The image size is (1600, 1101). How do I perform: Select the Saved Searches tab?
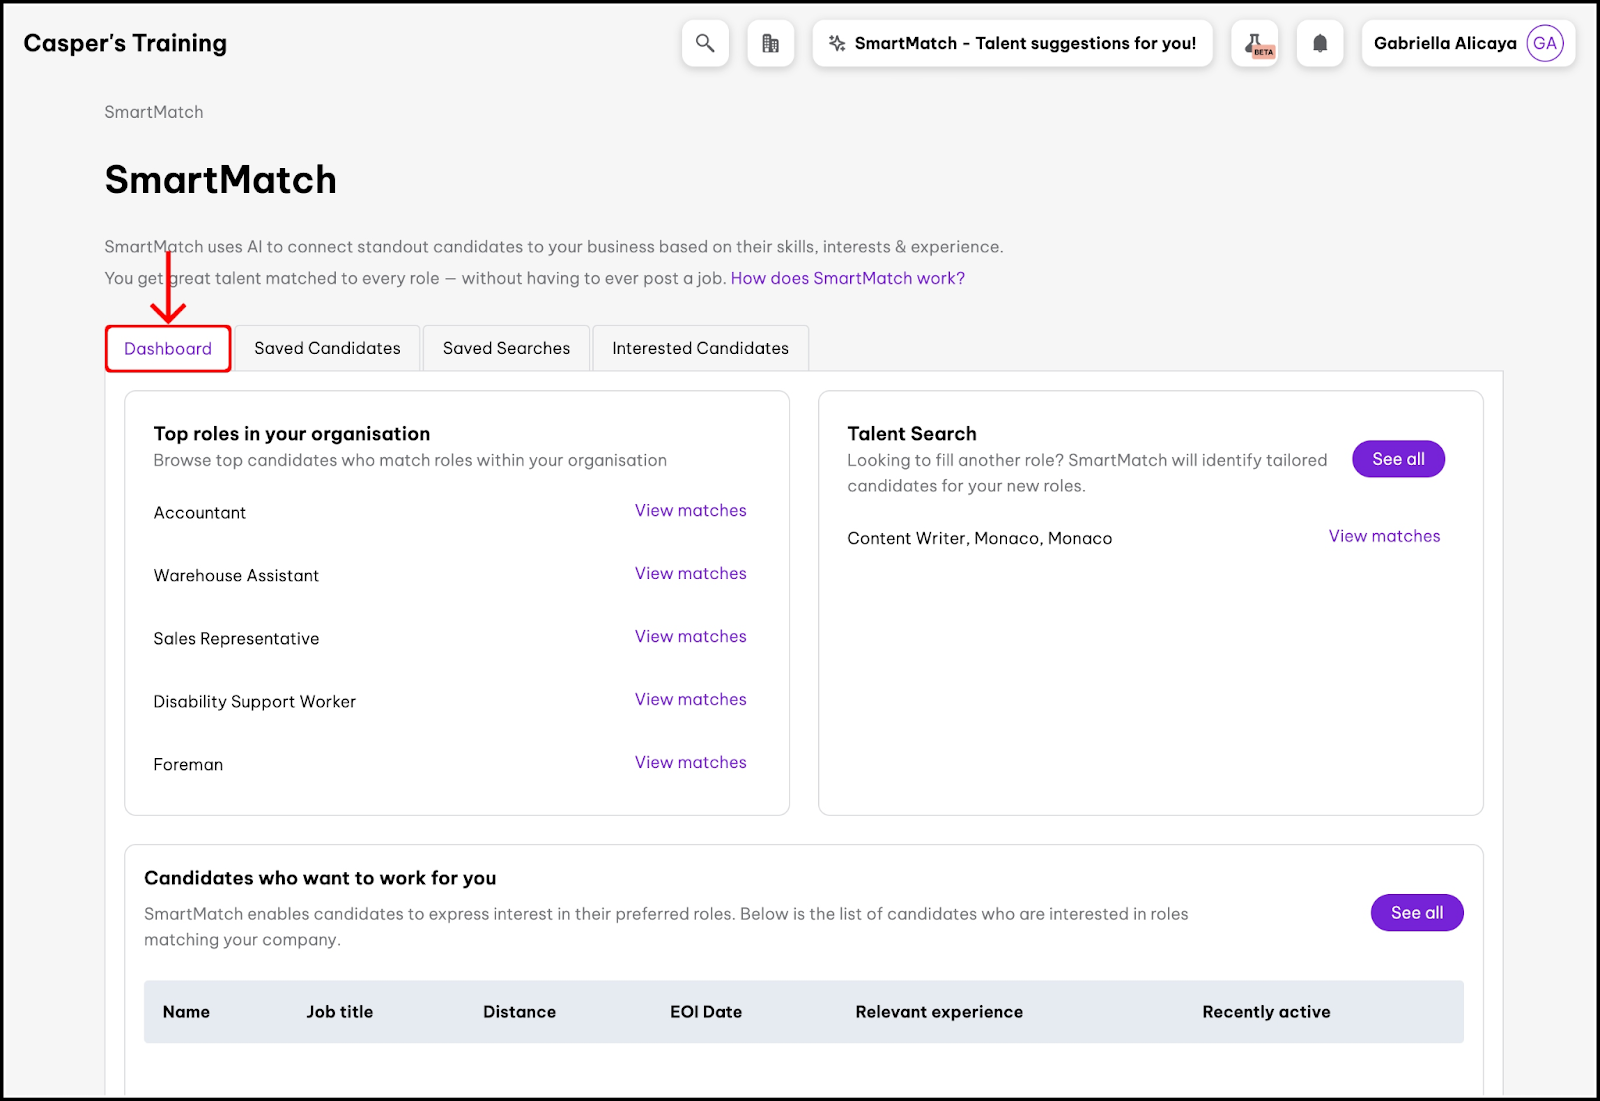tap(506, 348)
